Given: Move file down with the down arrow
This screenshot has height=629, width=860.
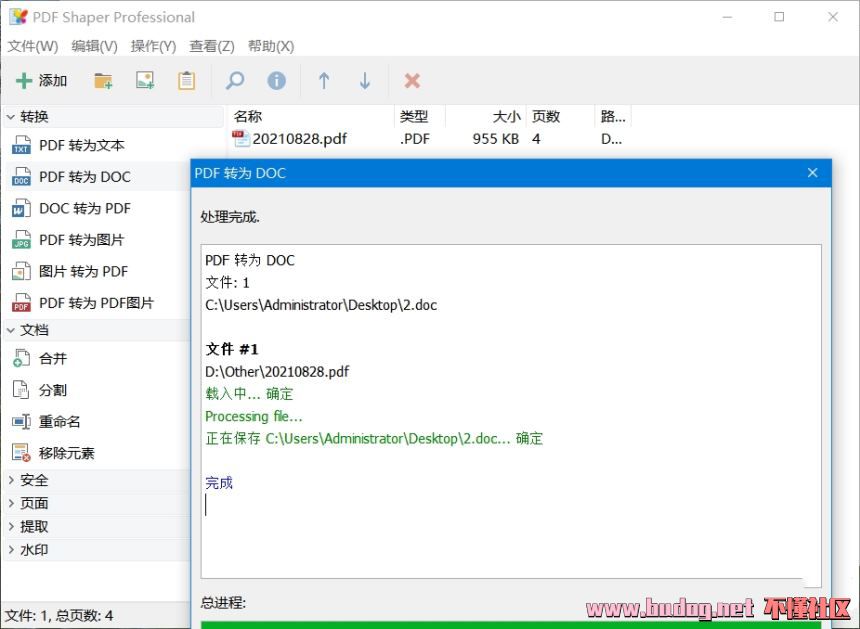Looking at the screenshot, I should 365,81.
